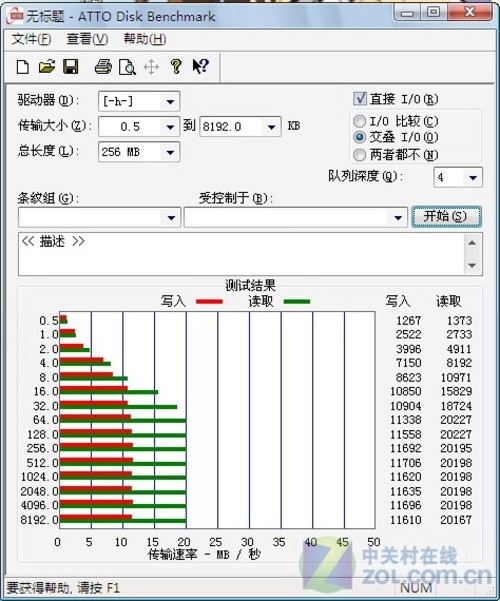The image size is (500, 601).
Task: Click the 1024.0 row label in chart
Action: 39,476
